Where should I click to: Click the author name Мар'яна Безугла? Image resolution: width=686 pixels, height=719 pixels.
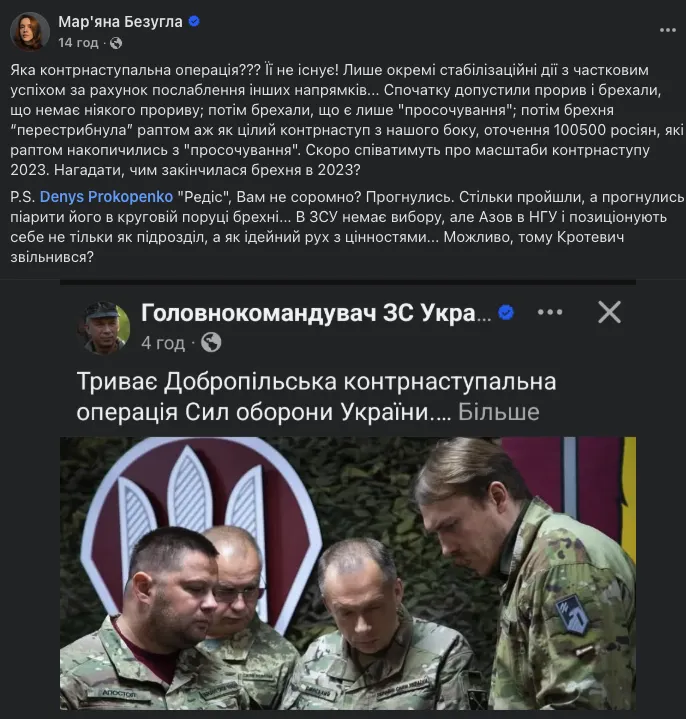(120, 21)
